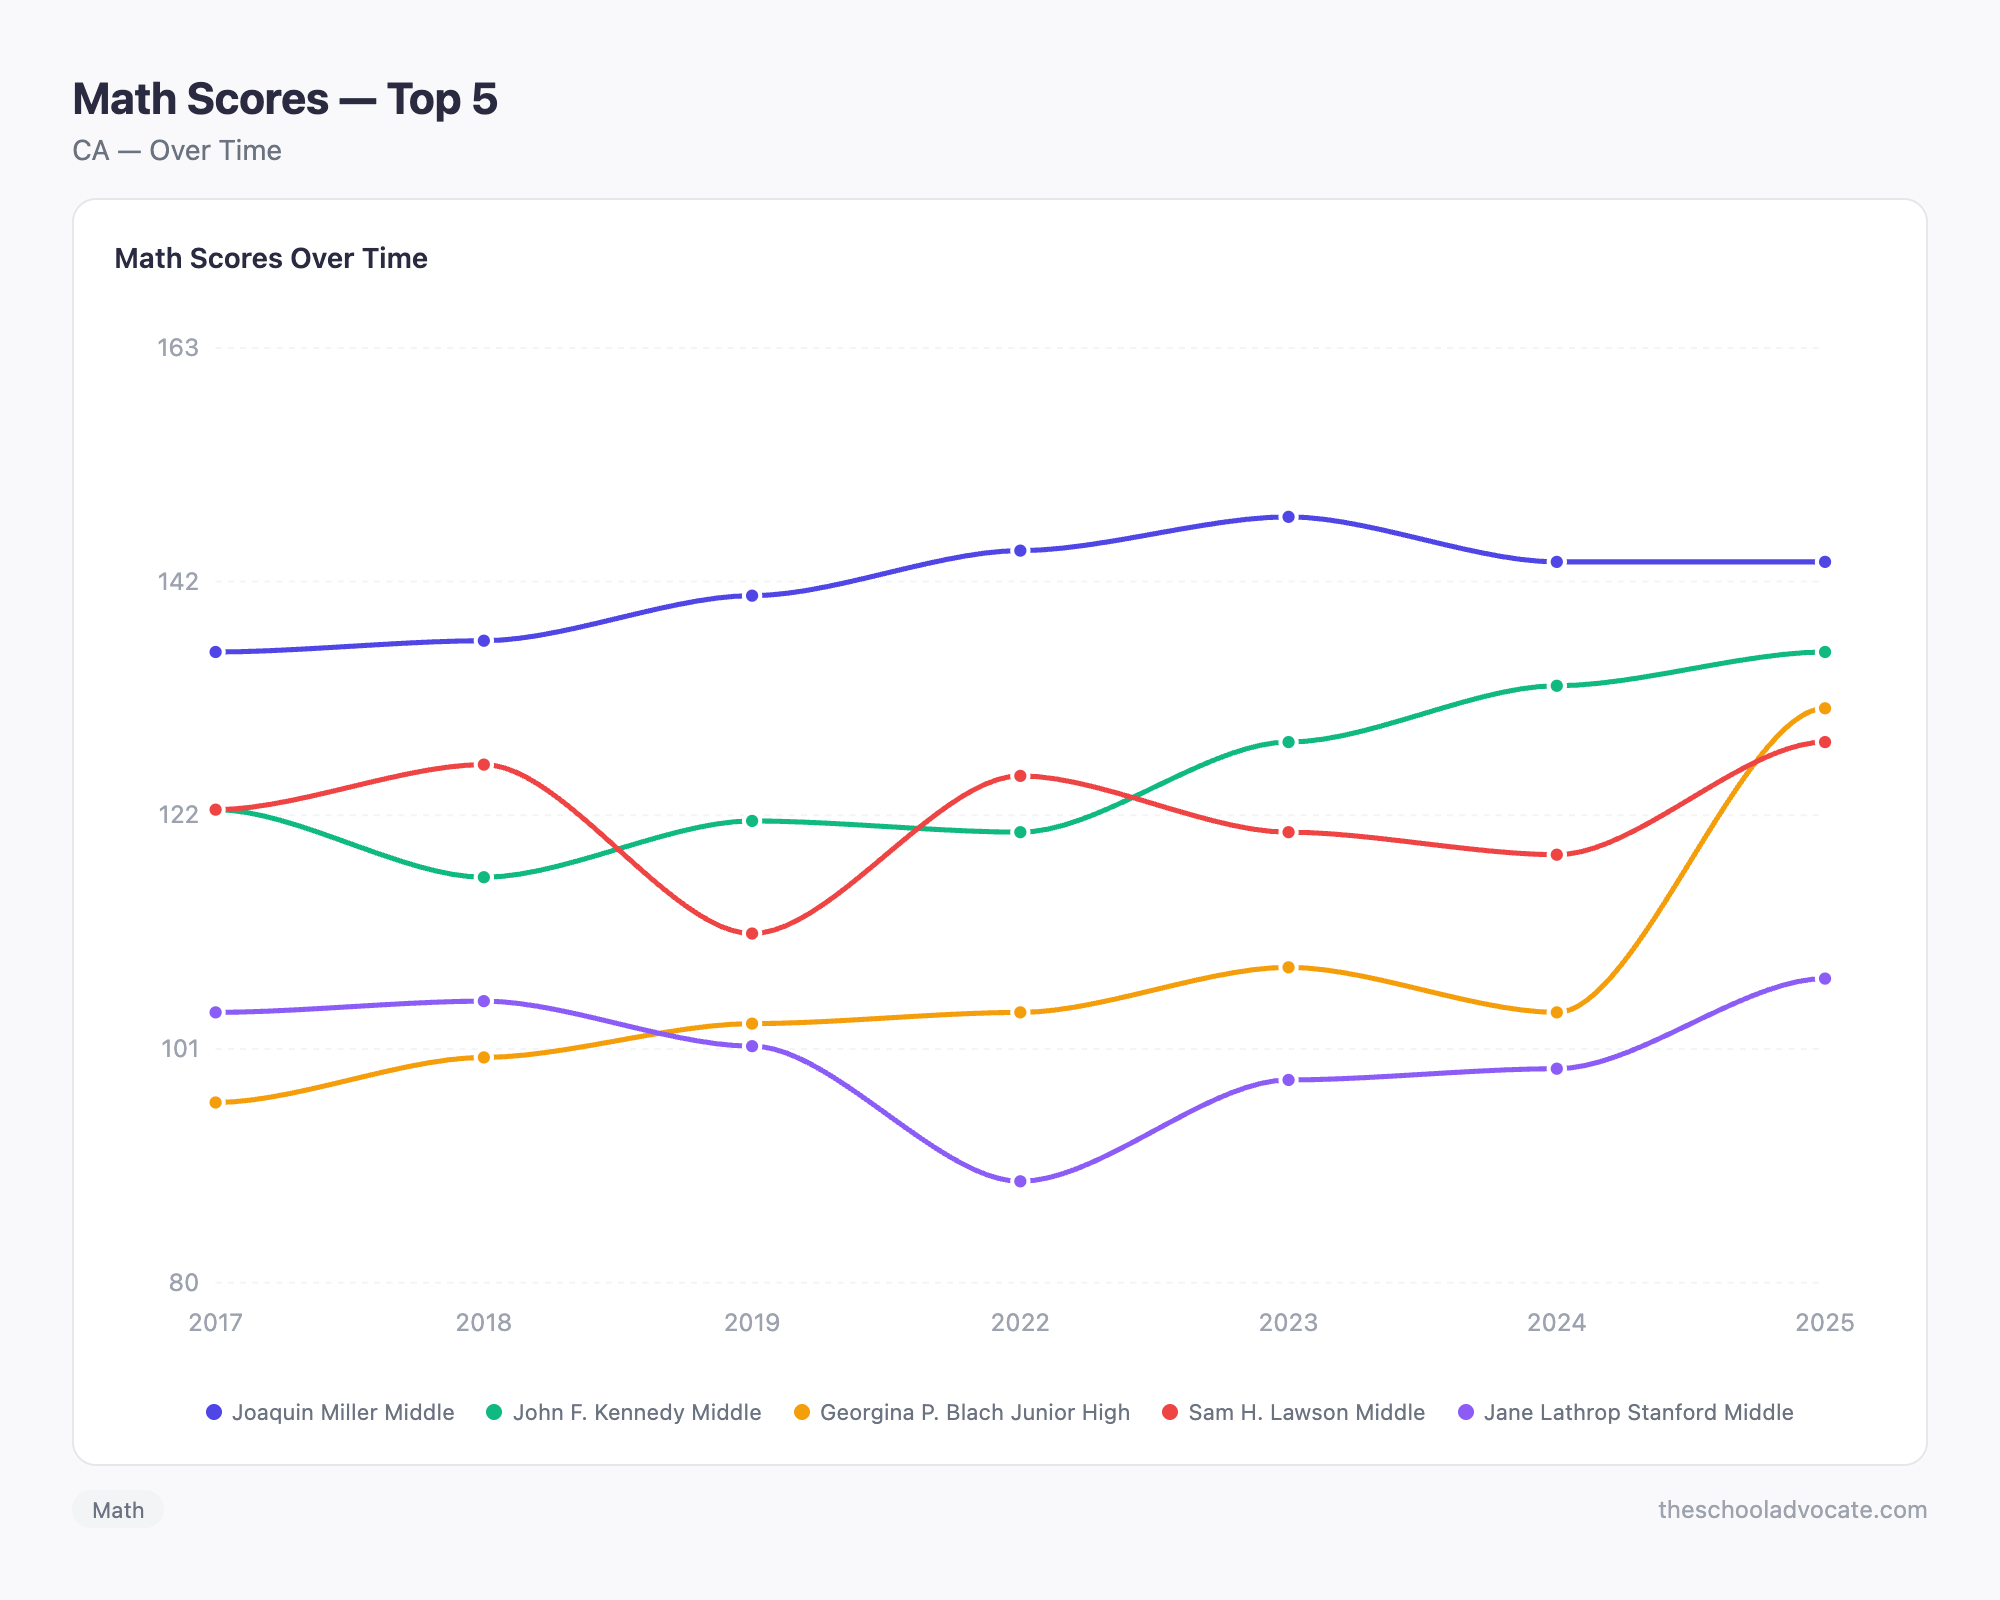Select Joaquin Miller 2019 data point

752,596
